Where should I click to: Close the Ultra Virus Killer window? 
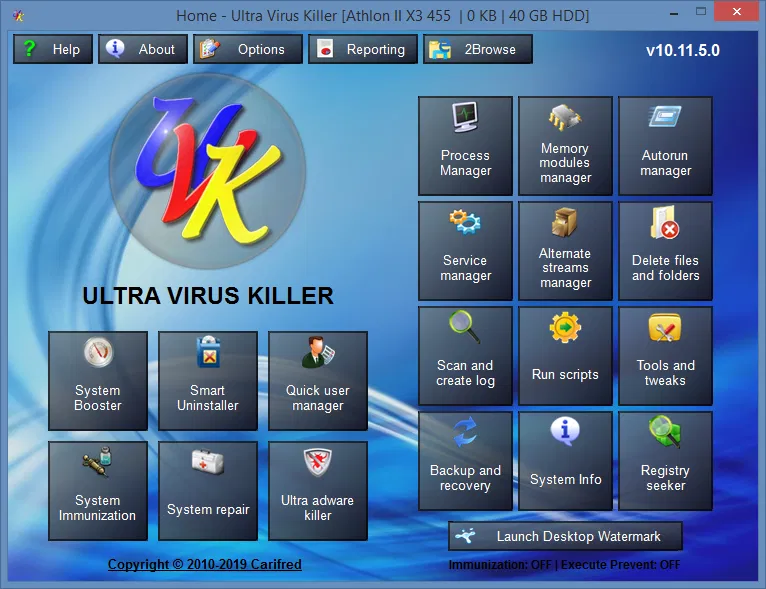737,11
